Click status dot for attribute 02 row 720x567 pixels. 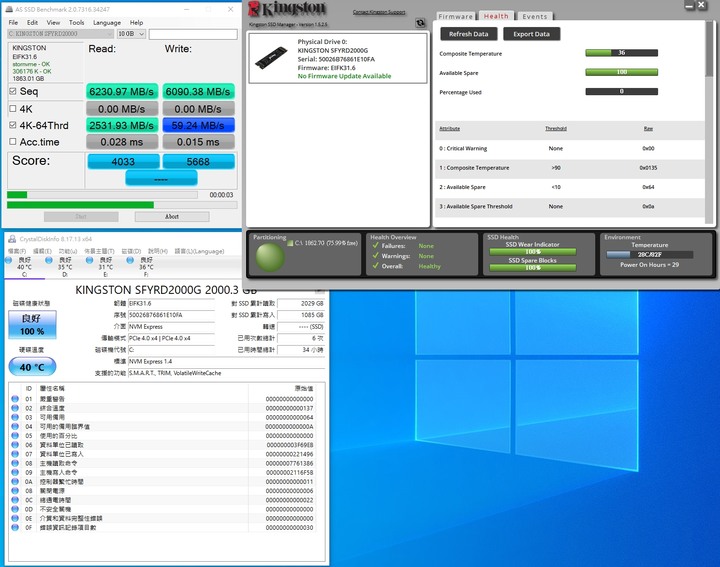[15, 408]
